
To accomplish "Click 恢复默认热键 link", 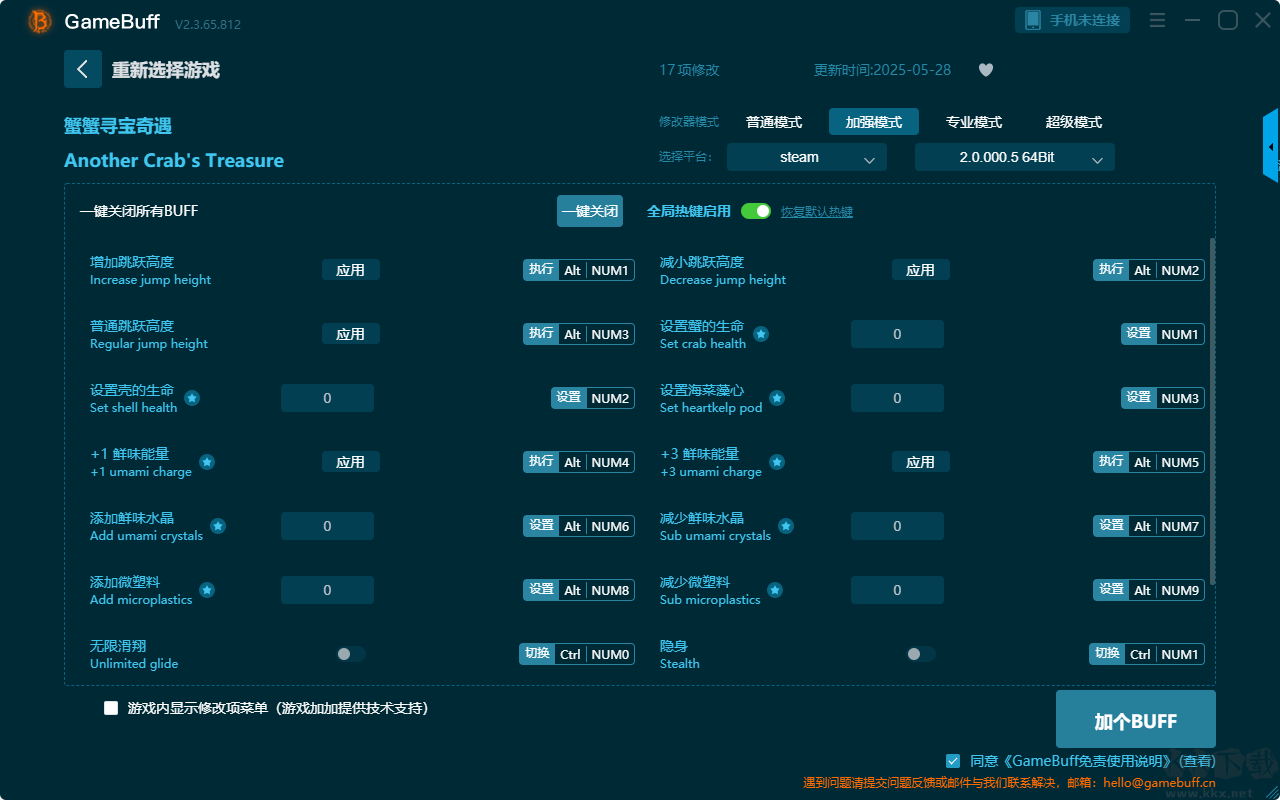I will click(817, 212).
